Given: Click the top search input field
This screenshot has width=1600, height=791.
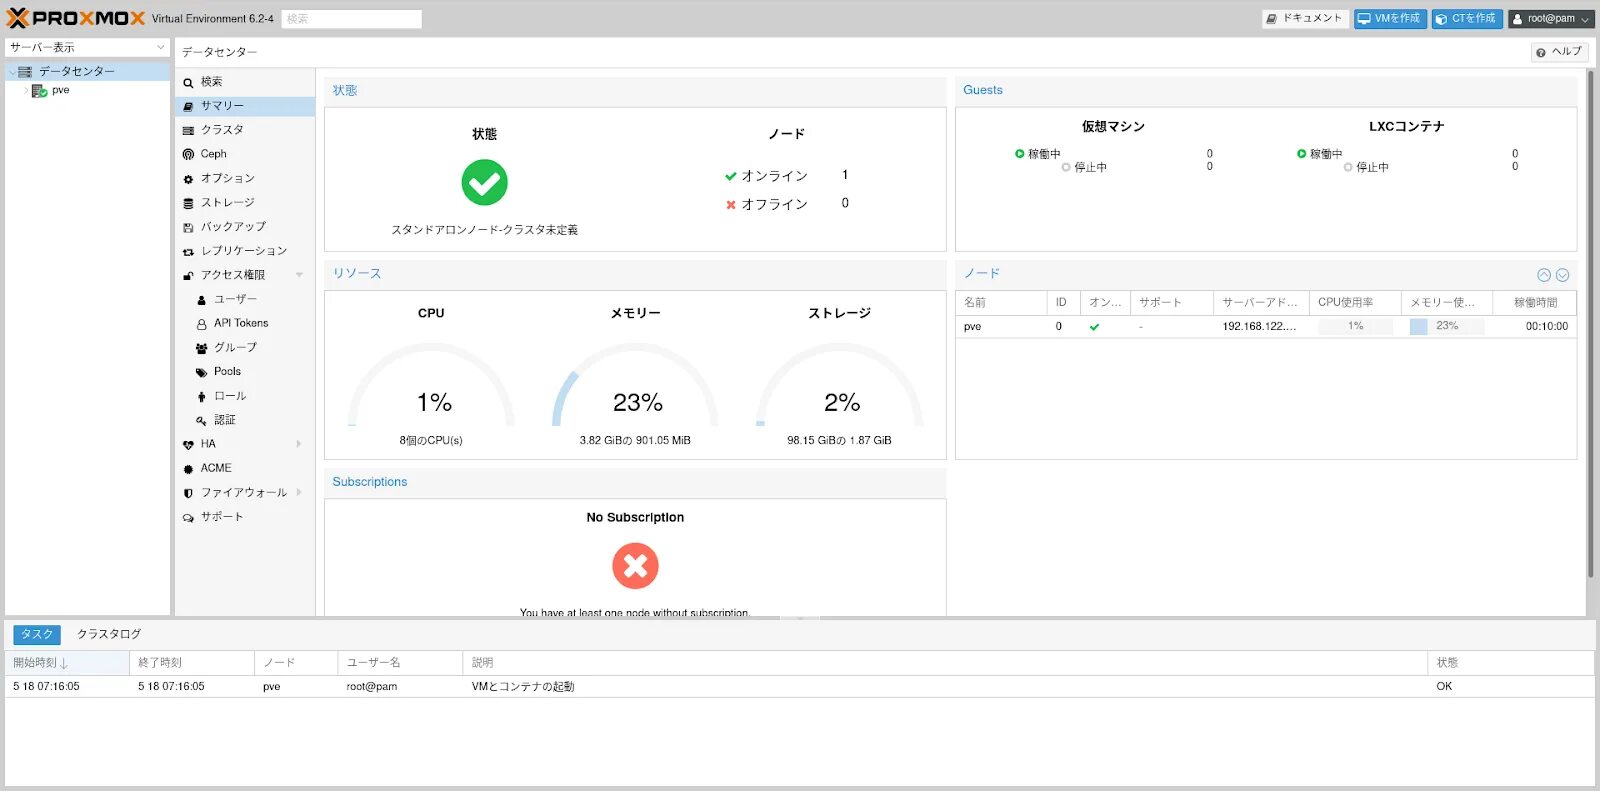Looking at the screenshot, I should click(352, 19).
